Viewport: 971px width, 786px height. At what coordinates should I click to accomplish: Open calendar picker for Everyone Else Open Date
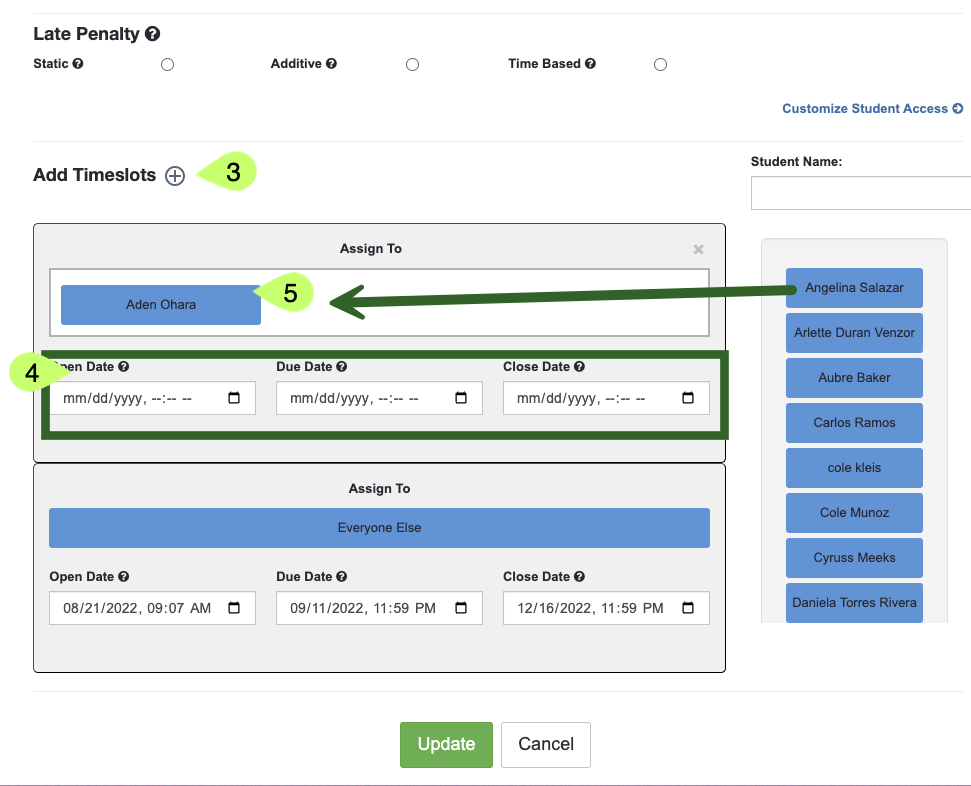234,608
